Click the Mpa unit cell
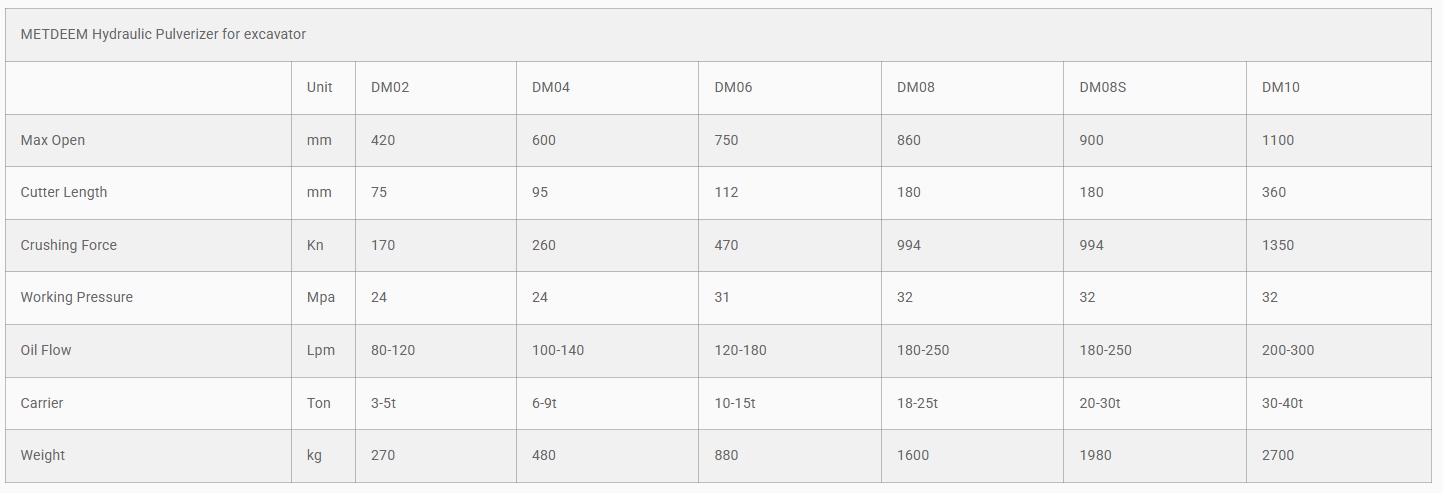1443x493 pixels. click(320, 297)
